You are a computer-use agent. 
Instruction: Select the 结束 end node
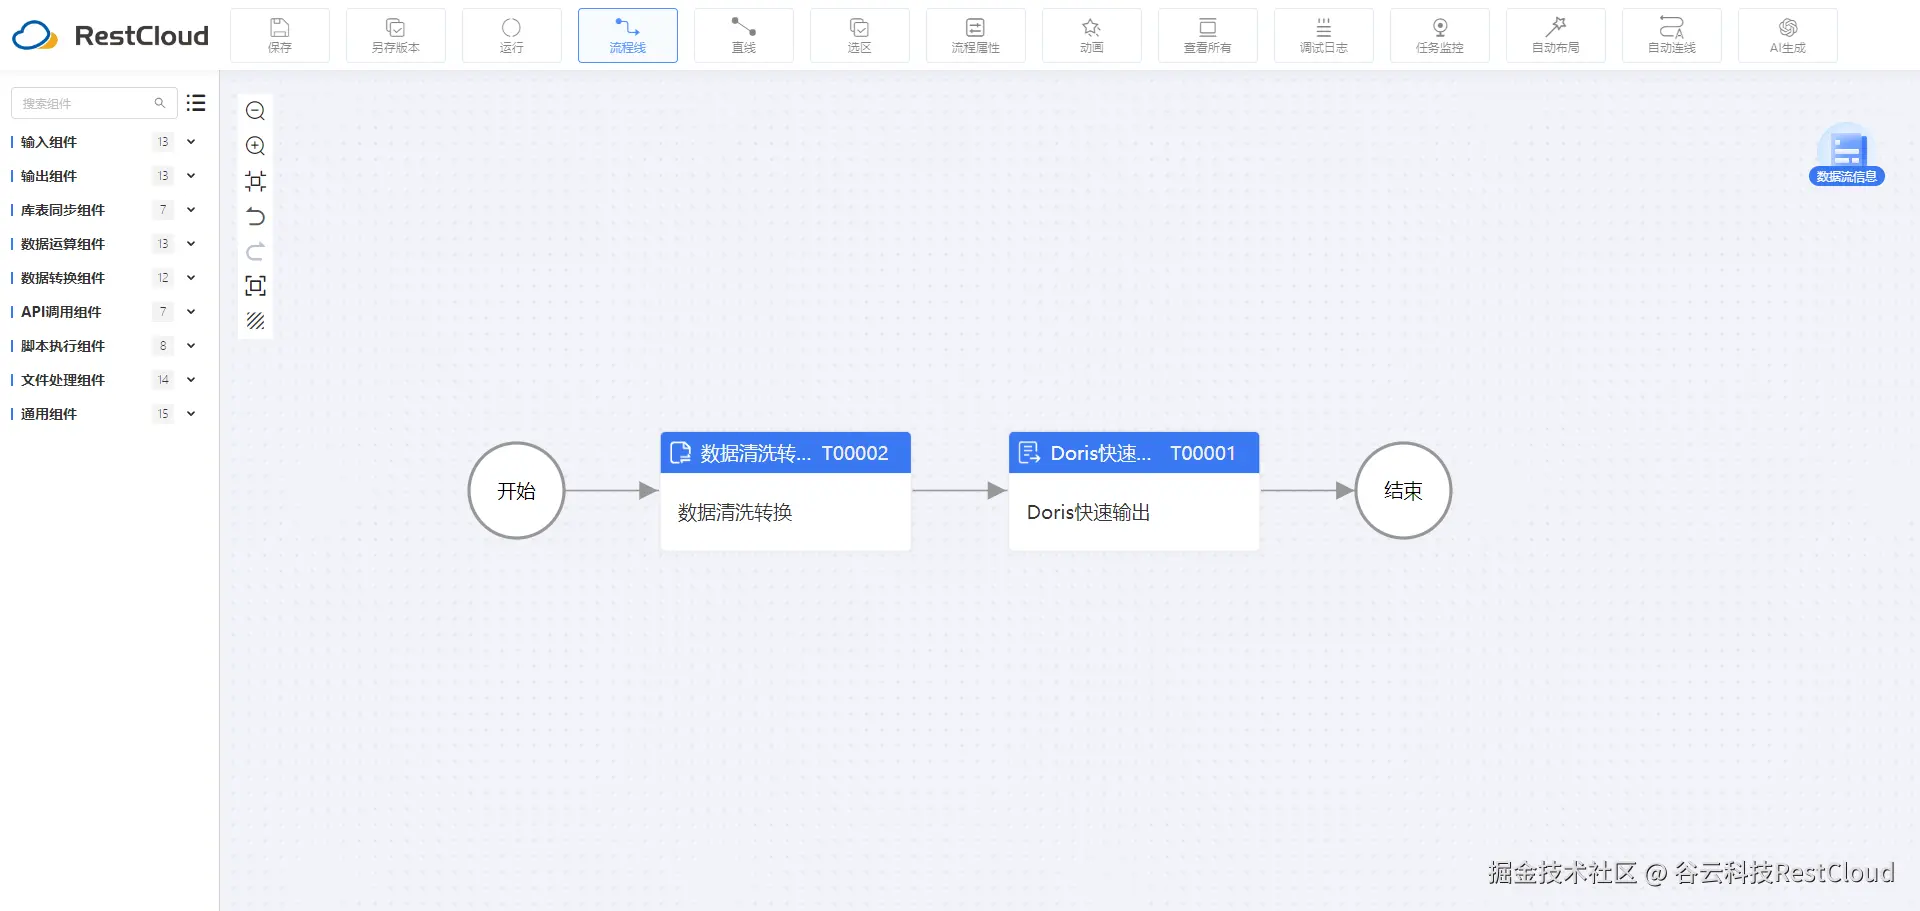click(x=1403, y=491)
